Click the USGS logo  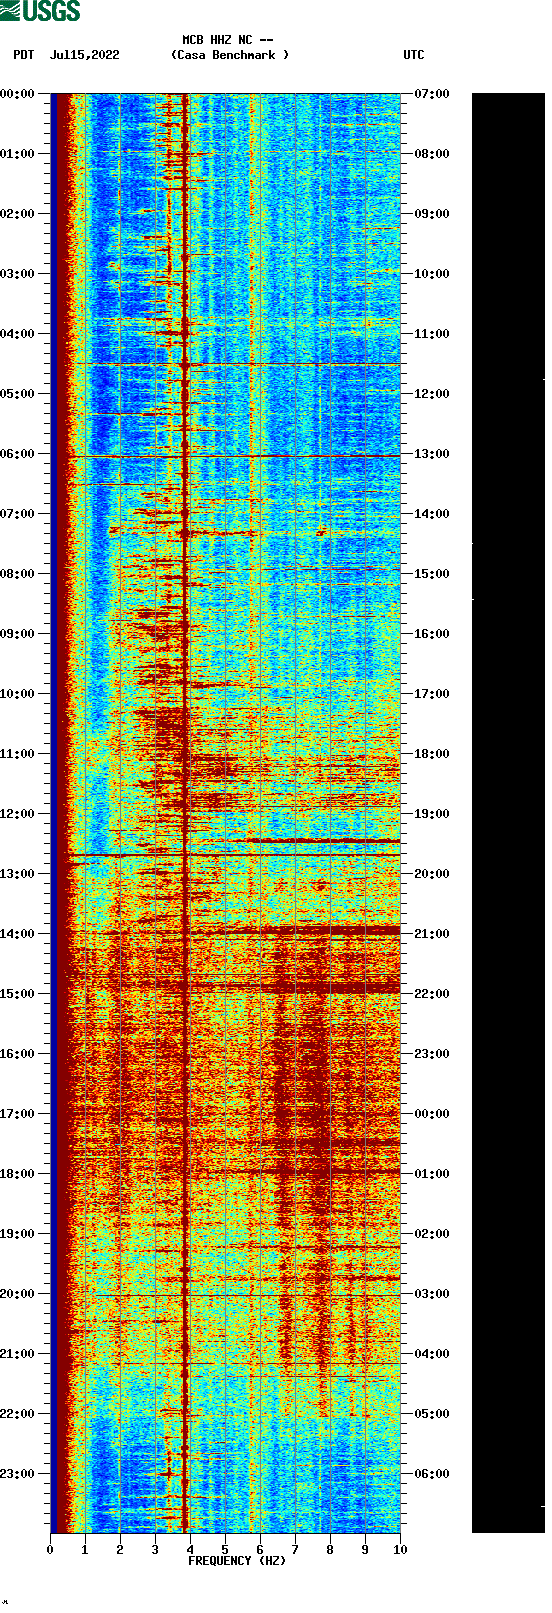(40, 11)
